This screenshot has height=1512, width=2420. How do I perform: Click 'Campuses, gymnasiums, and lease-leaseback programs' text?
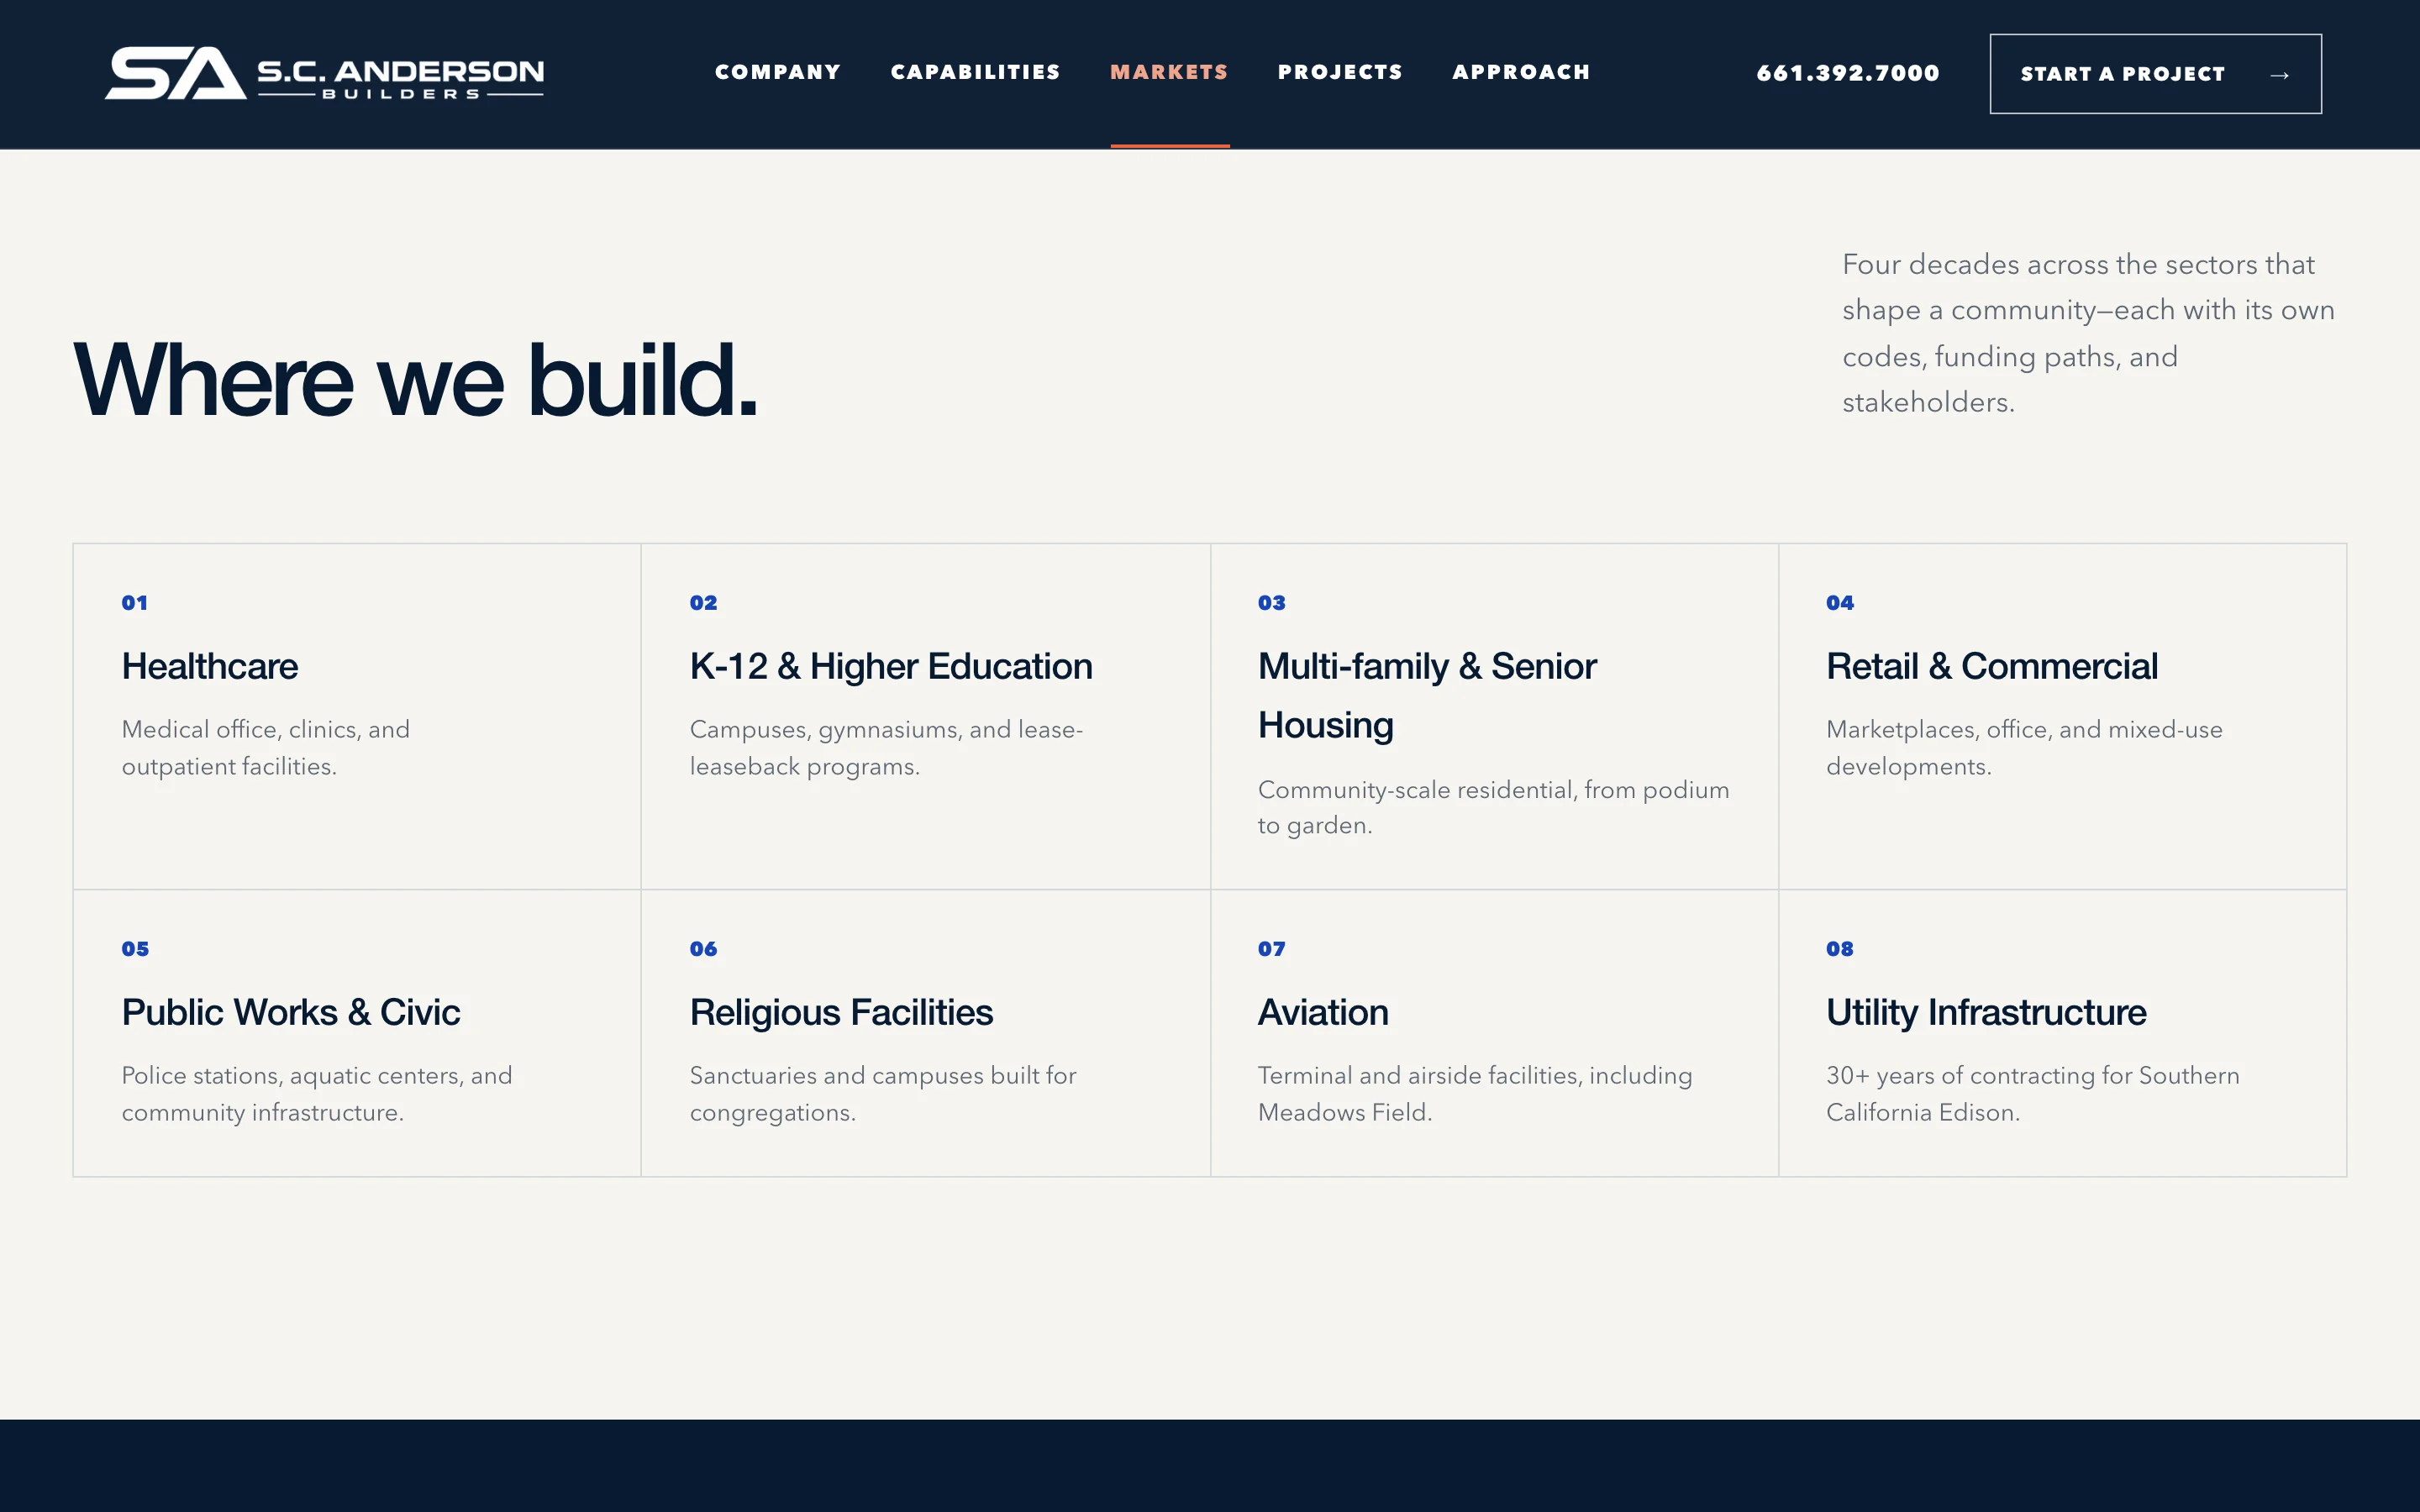tap(887, 748)
